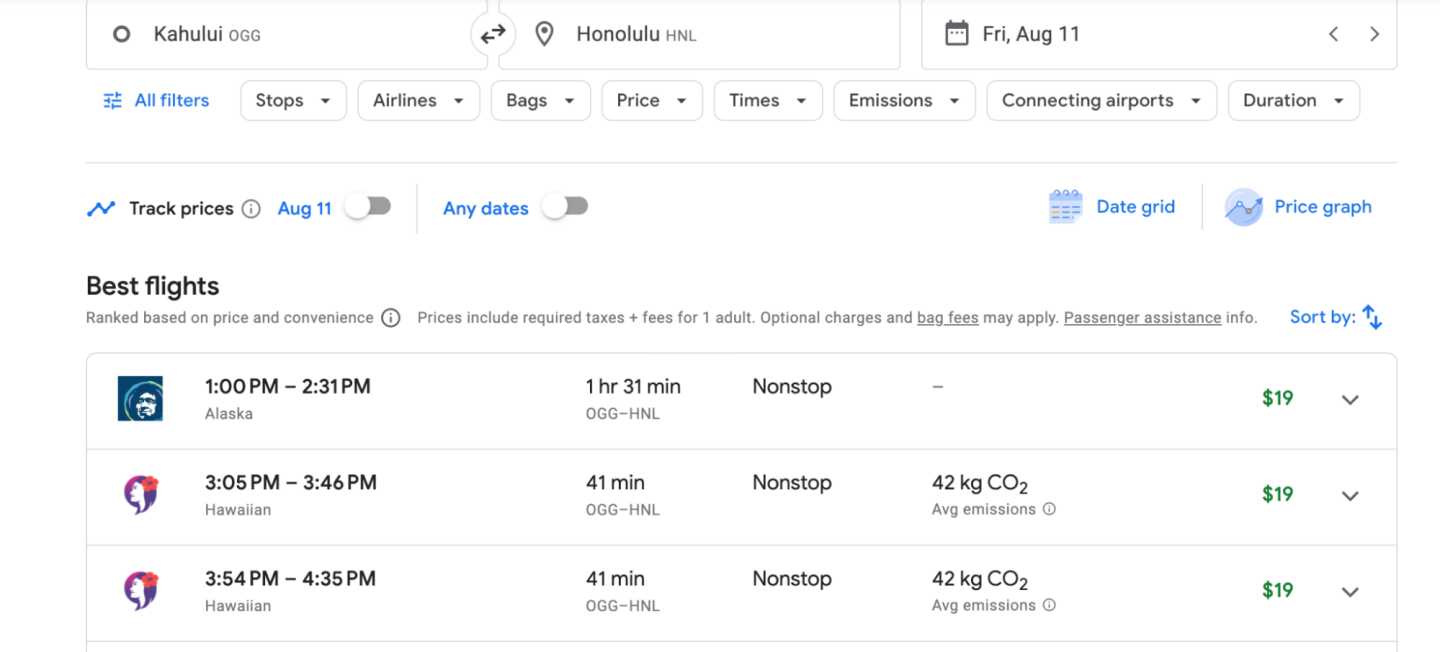Viewport: 1440px width, 652px height.
Task: Enable Track prices toggle for Aug 11
Action: click(367, 207)
